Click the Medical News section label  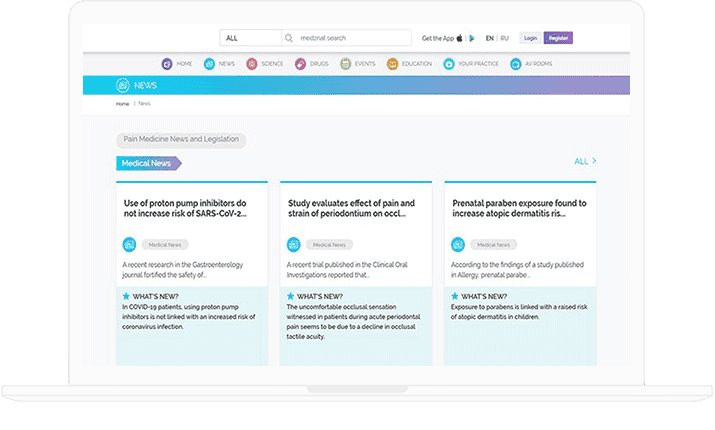pos(149,163)
